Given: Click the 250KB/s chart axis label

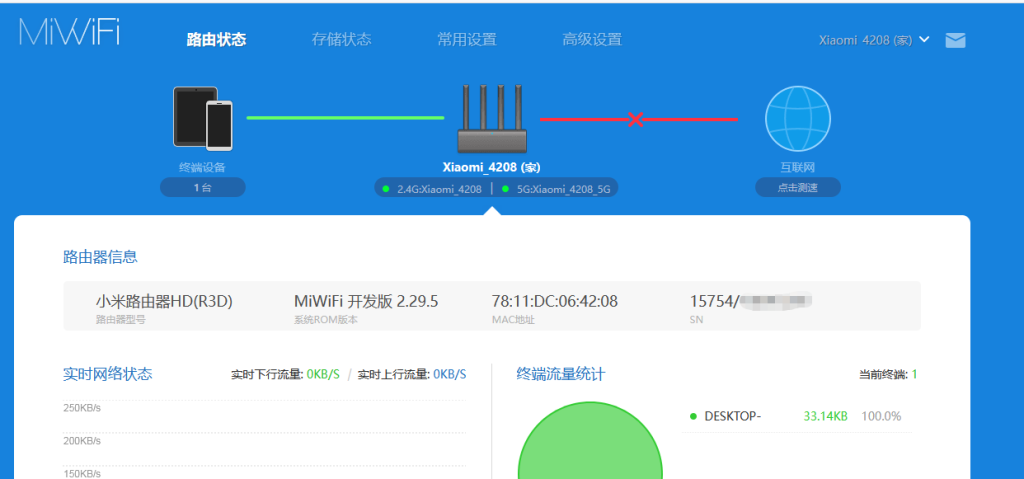Looking at the screenshot, I should pos(82,408).
